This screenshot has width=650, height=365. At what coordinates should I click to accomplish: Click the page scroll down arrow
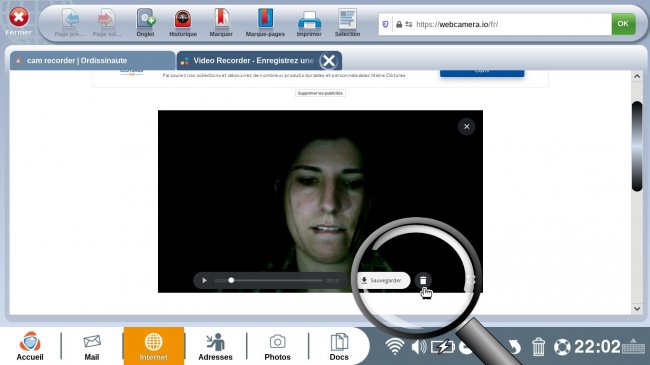[637, 309]
